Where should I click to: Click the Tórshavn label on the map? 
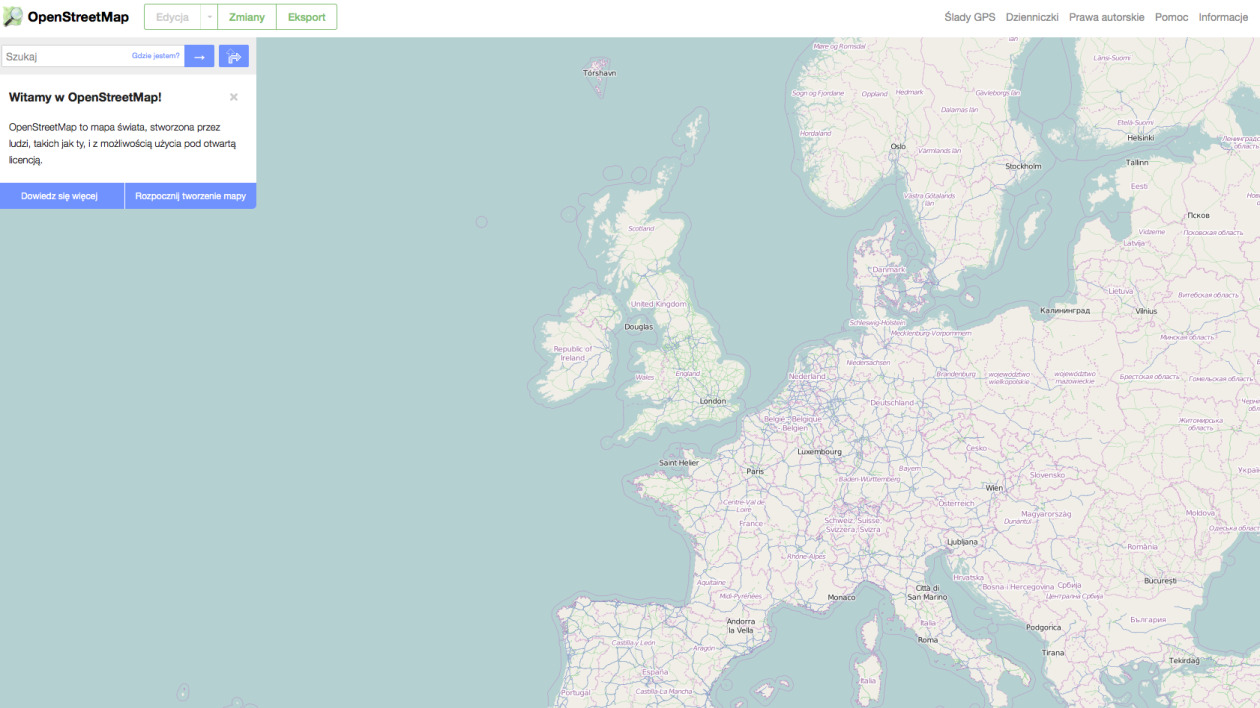[x=600, y=73]
